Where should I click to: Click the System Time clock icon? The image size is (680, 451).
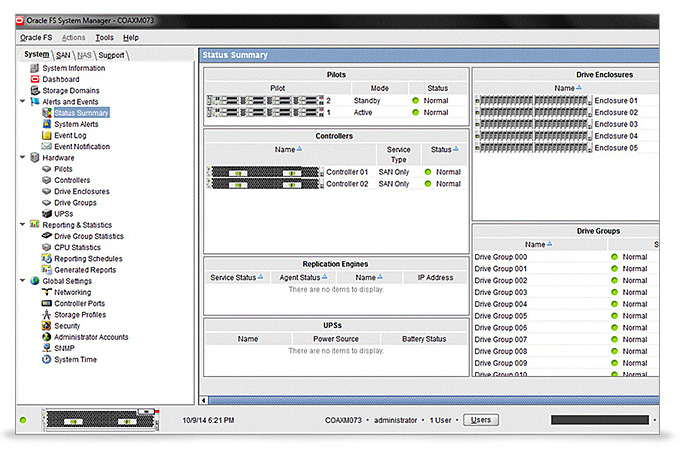pos(47,359)
